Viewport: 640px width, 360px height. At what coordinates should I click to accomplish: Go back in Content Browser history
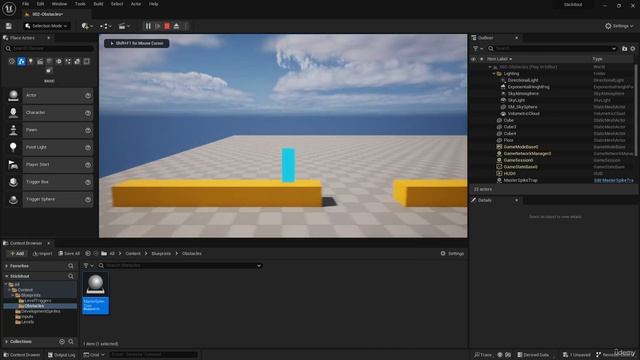tap(88, 253)
